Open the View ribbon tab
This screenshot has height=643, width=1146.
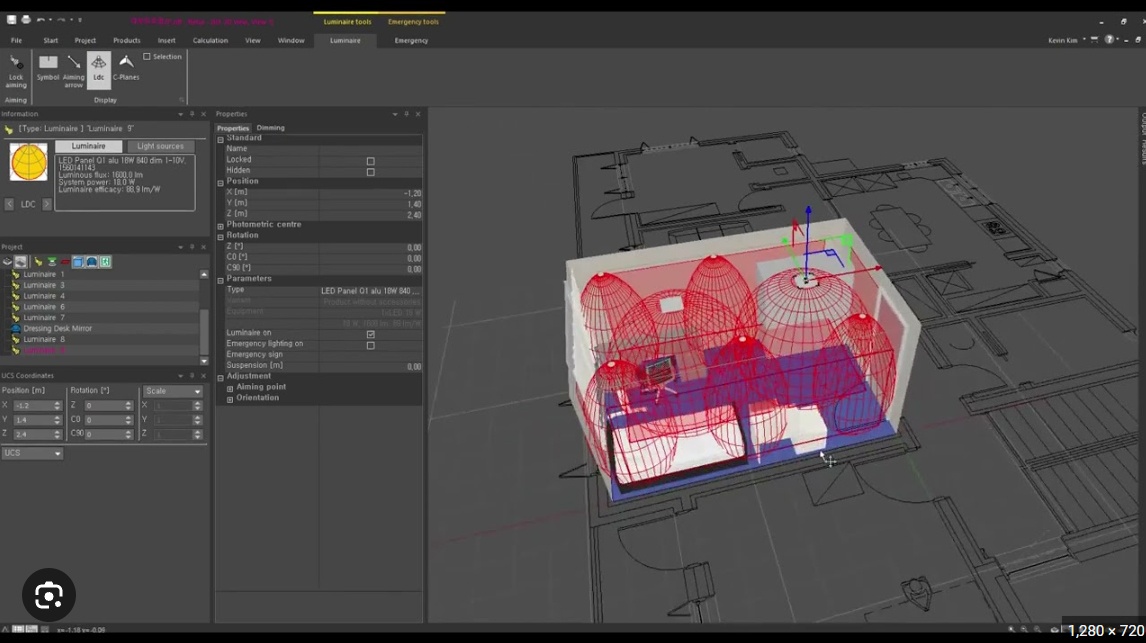point(253,40)
